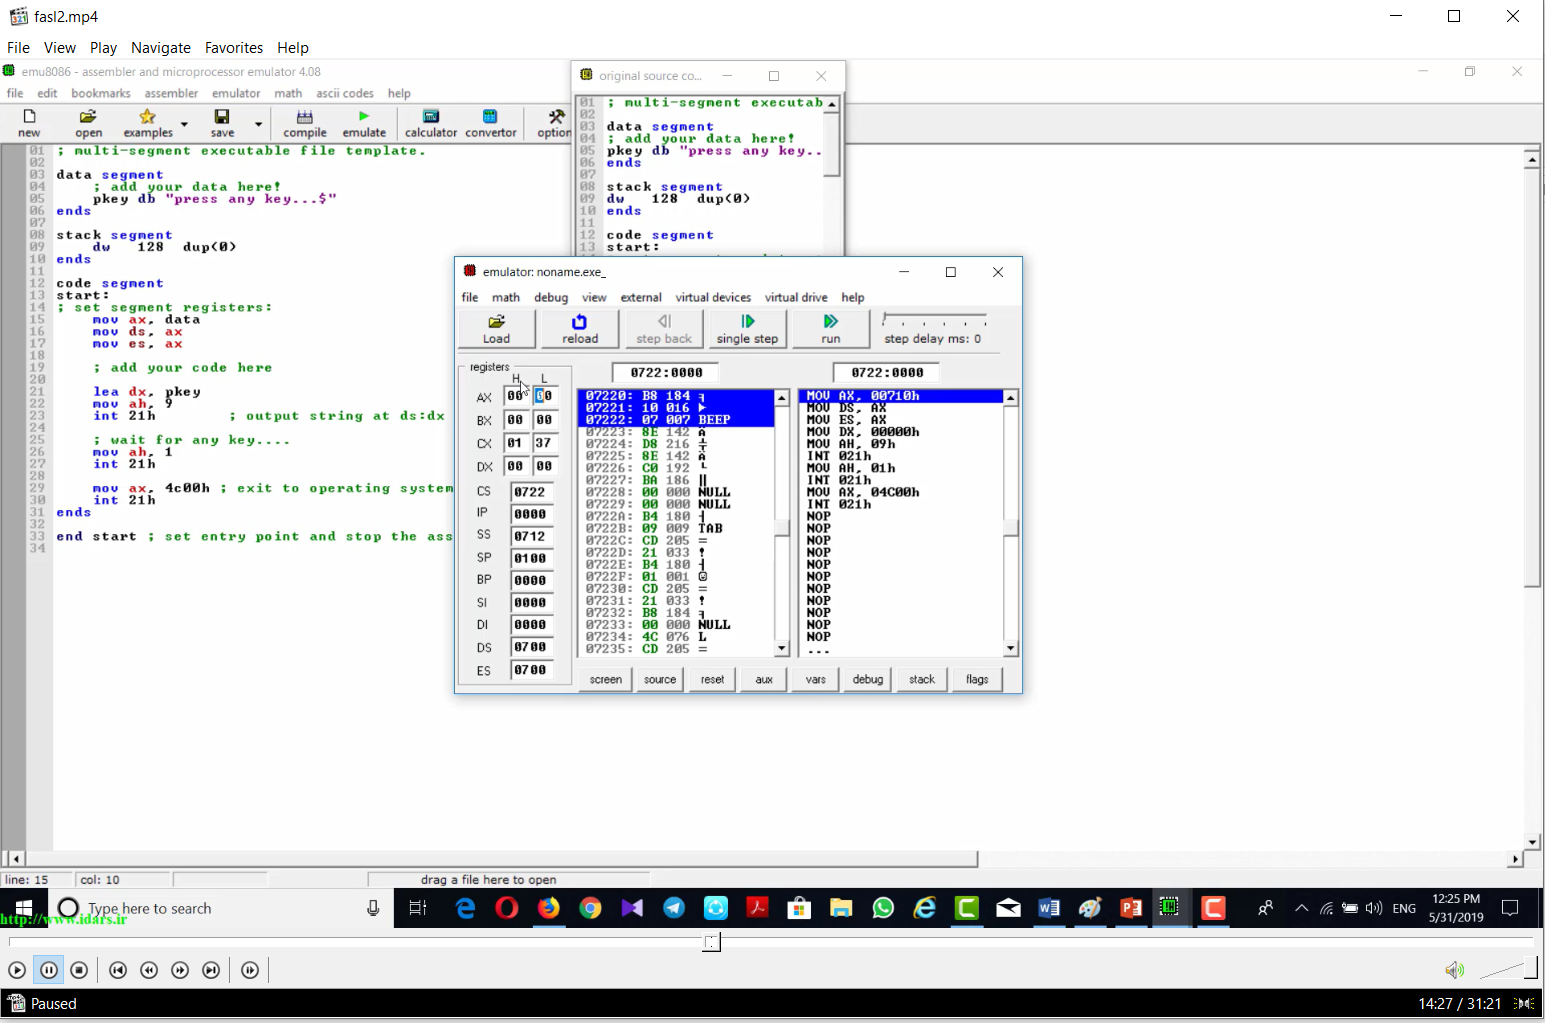Click the stop playback button
Image resolution: width=1545 pixels, height=1023 pixels.
(x=80, y=970)
